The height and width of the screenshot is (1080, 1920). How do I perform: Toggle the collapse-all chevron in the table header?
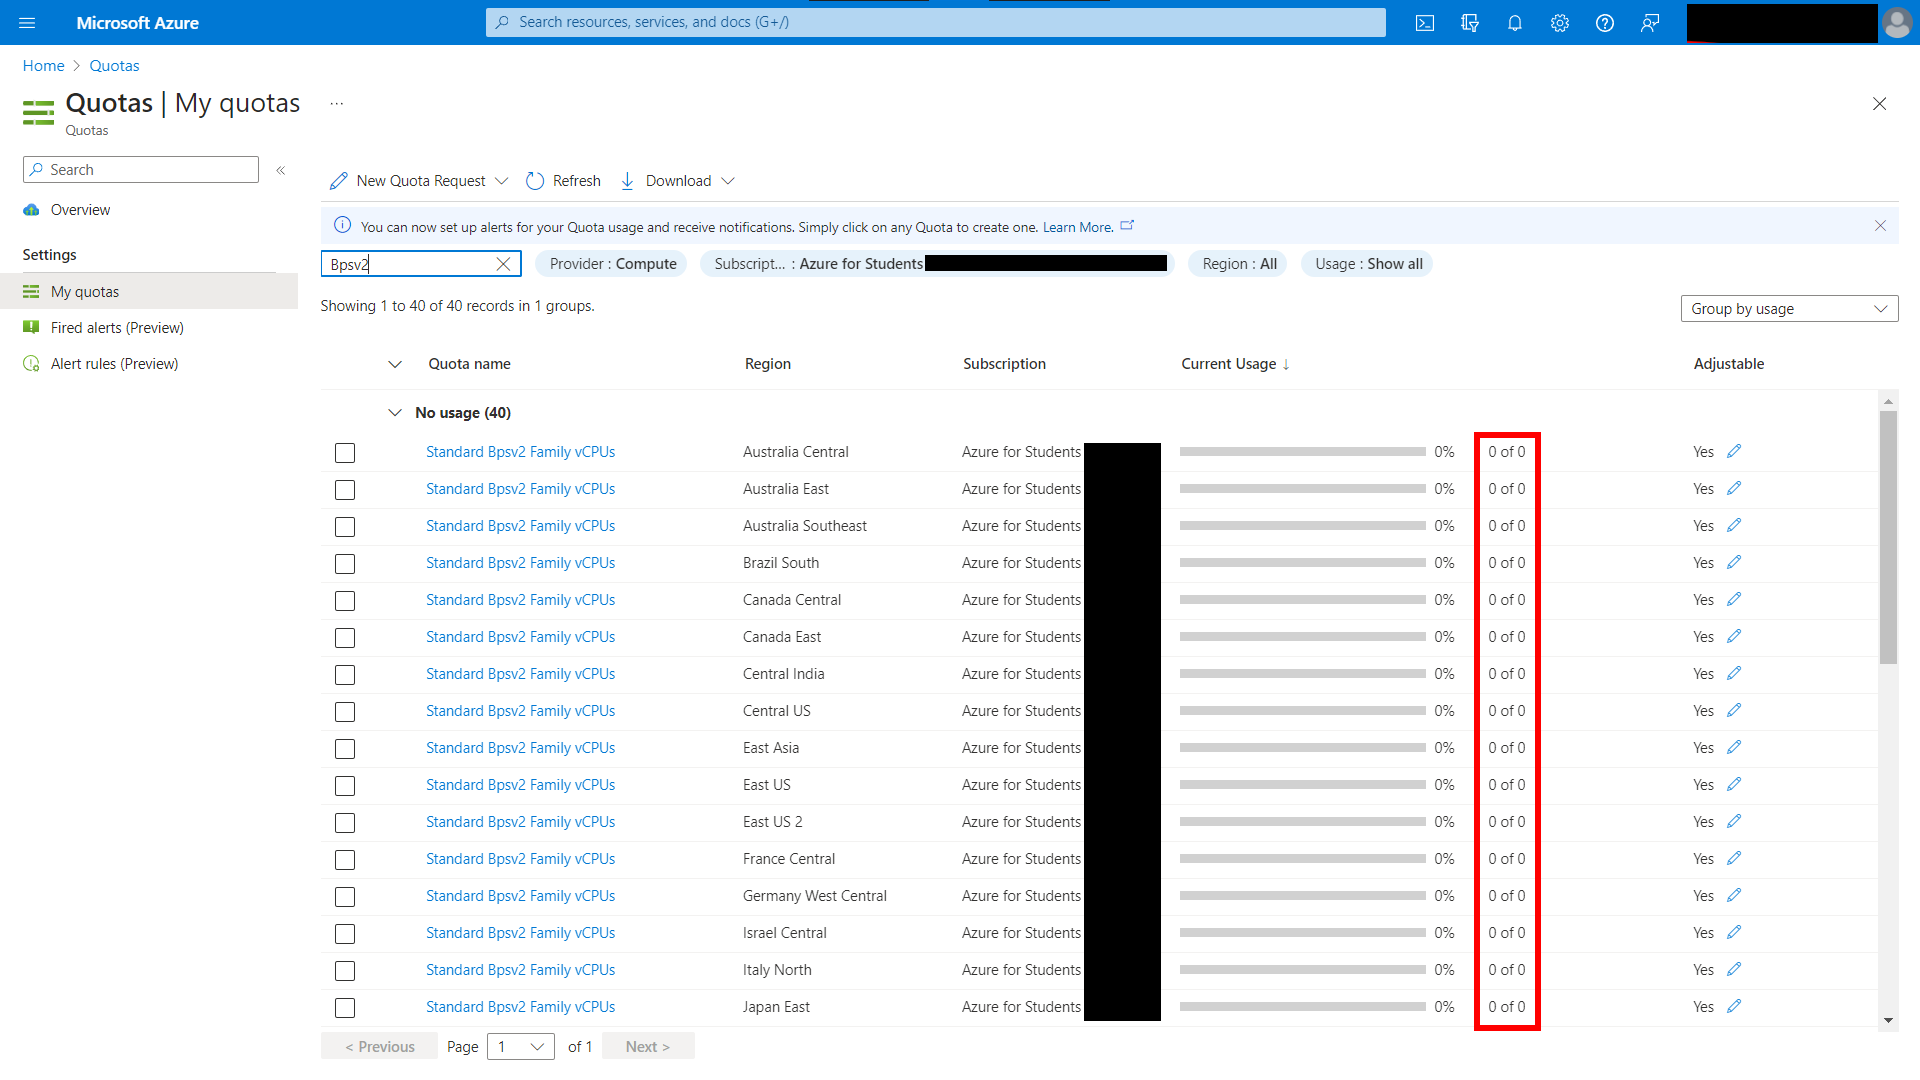point(395,364)
